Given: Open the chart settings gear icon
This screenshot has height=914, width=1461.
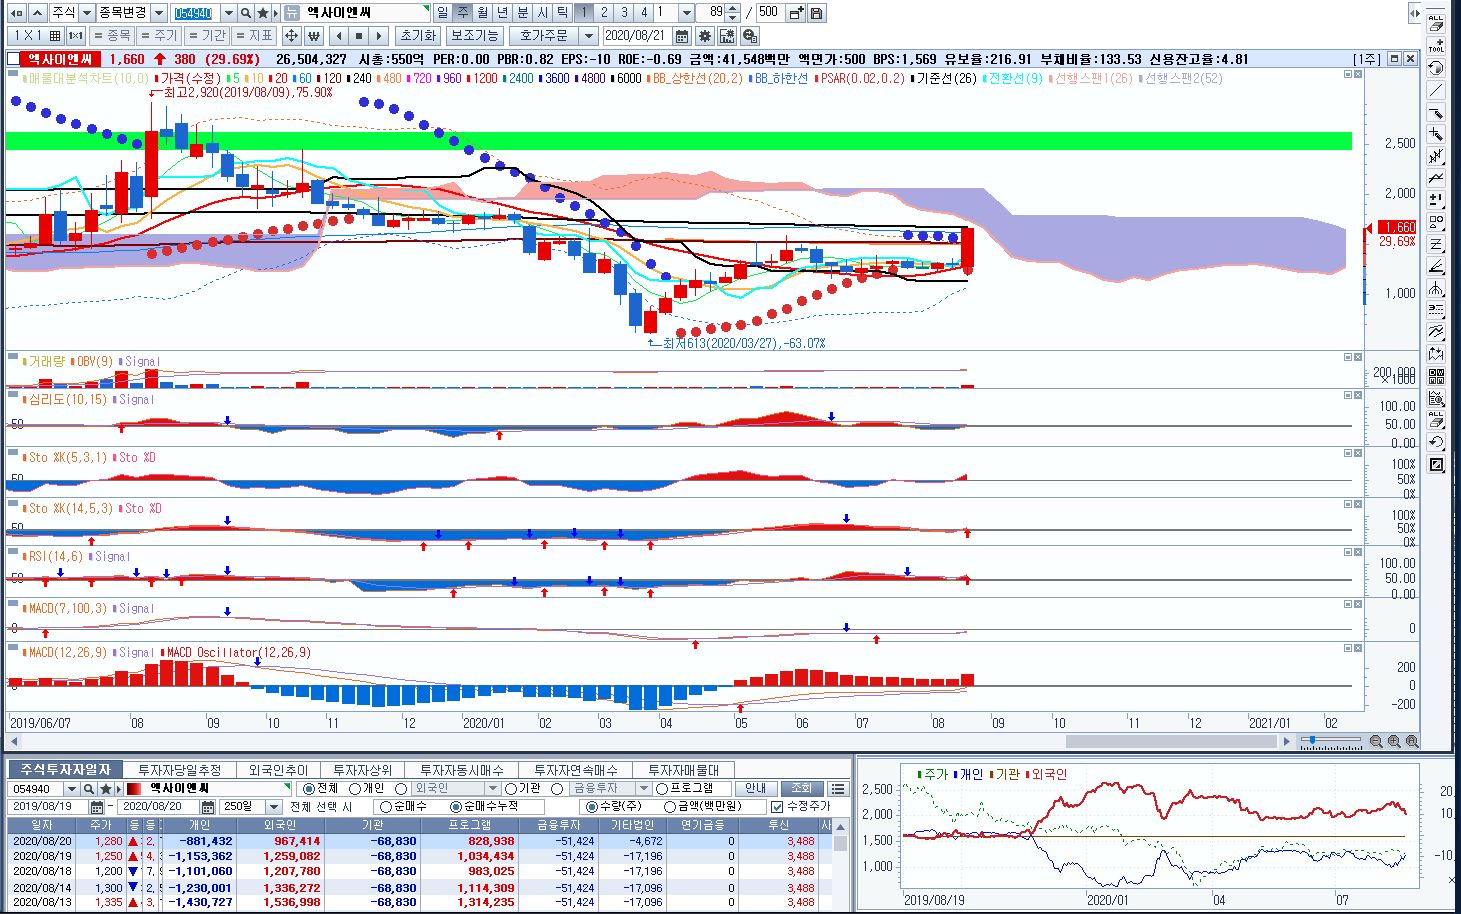Looking at the screenshot, I should coord(705,36).
